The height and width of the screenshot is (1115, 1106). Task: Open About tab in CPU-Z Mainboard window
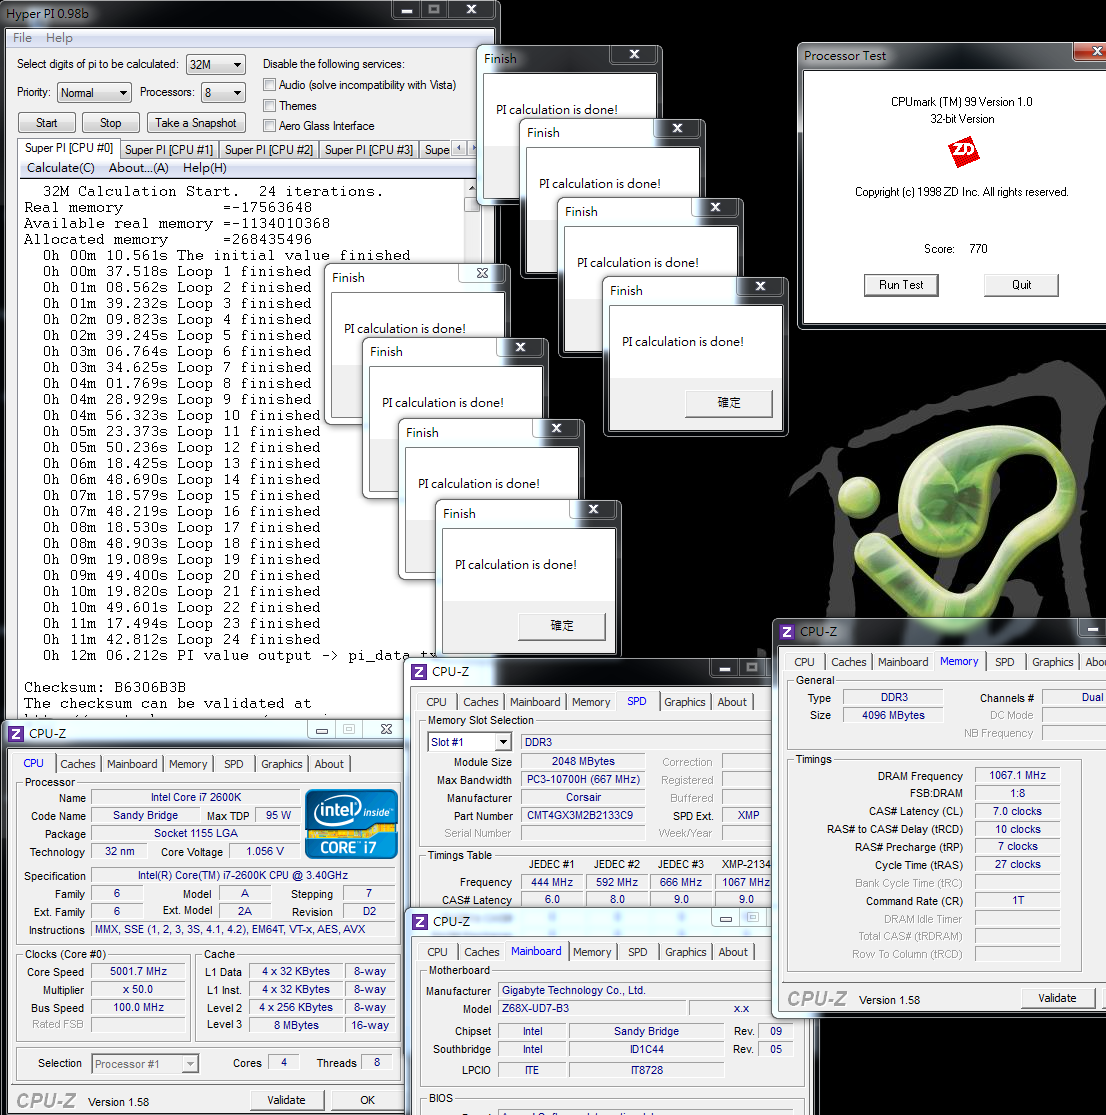pyautogui.click(x=733, y=952)
